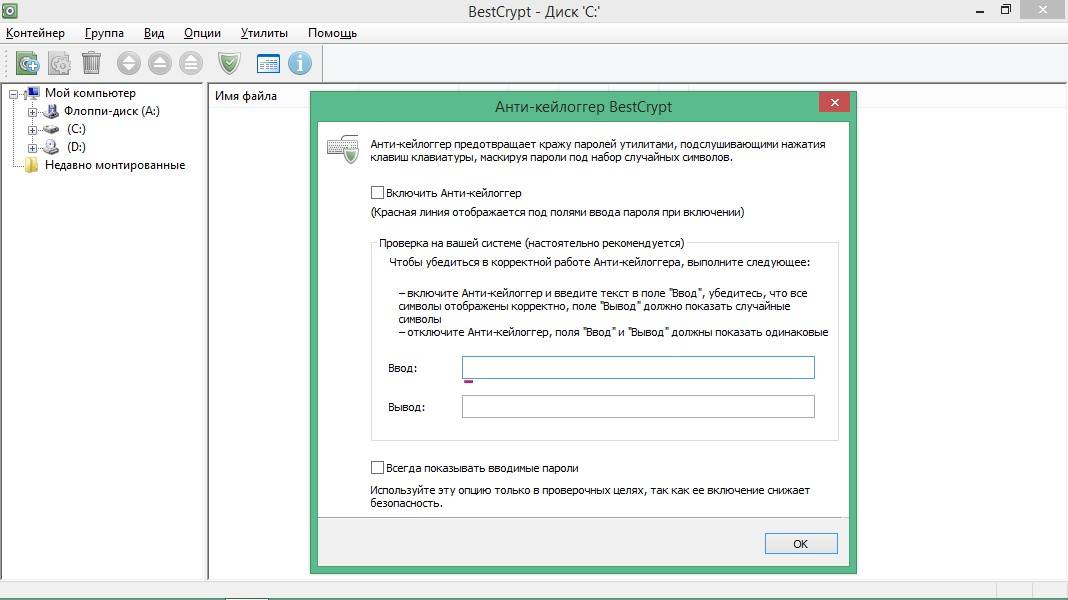Select the (D:) label in tree

(76, 146)
